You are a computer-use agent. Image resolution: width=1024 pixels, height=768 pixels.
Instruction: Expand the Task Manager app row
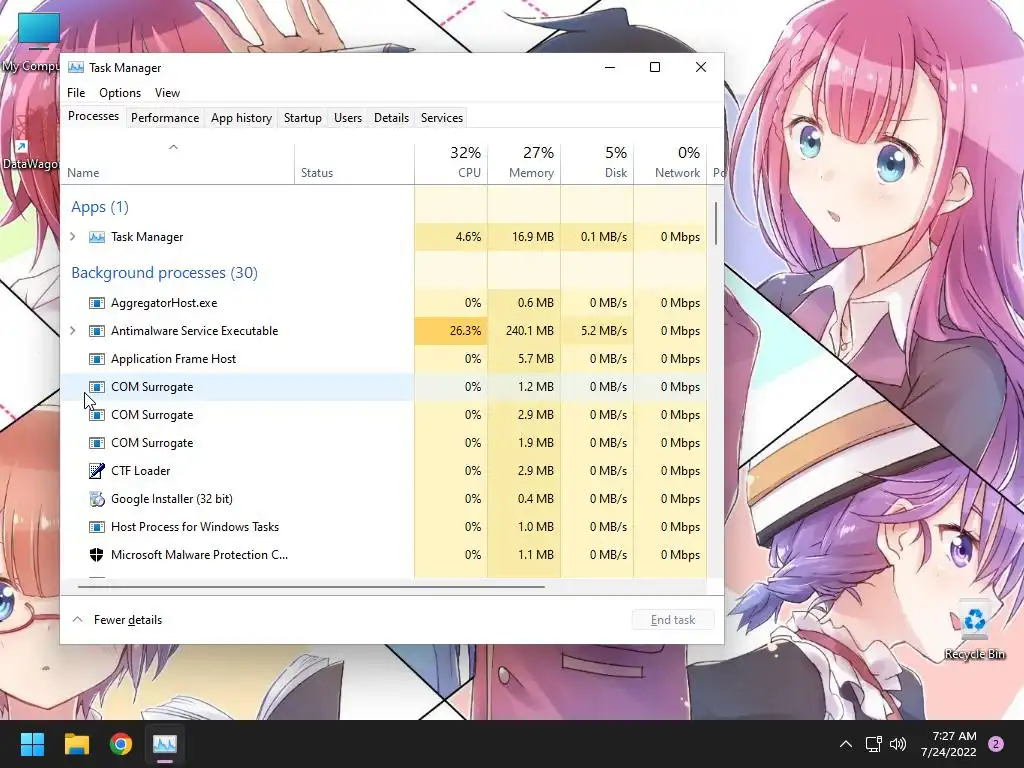[x=72, y=236]
